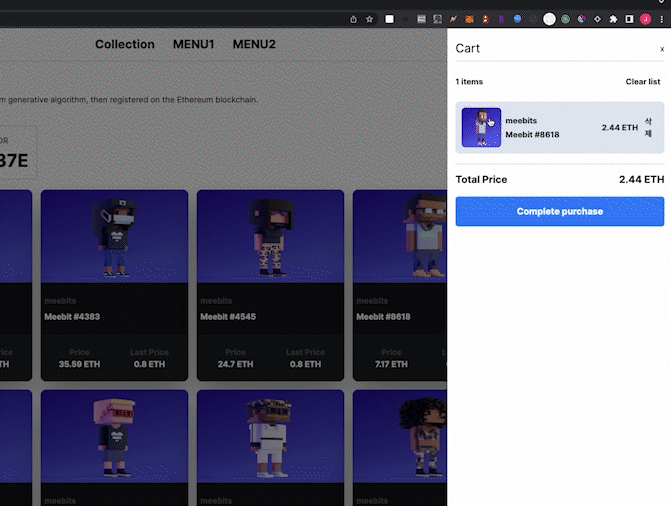Image resolution: width=671 pixels, height=506 pixels.
Task: Click the share page icon in address bar
Action: (353, 19)
